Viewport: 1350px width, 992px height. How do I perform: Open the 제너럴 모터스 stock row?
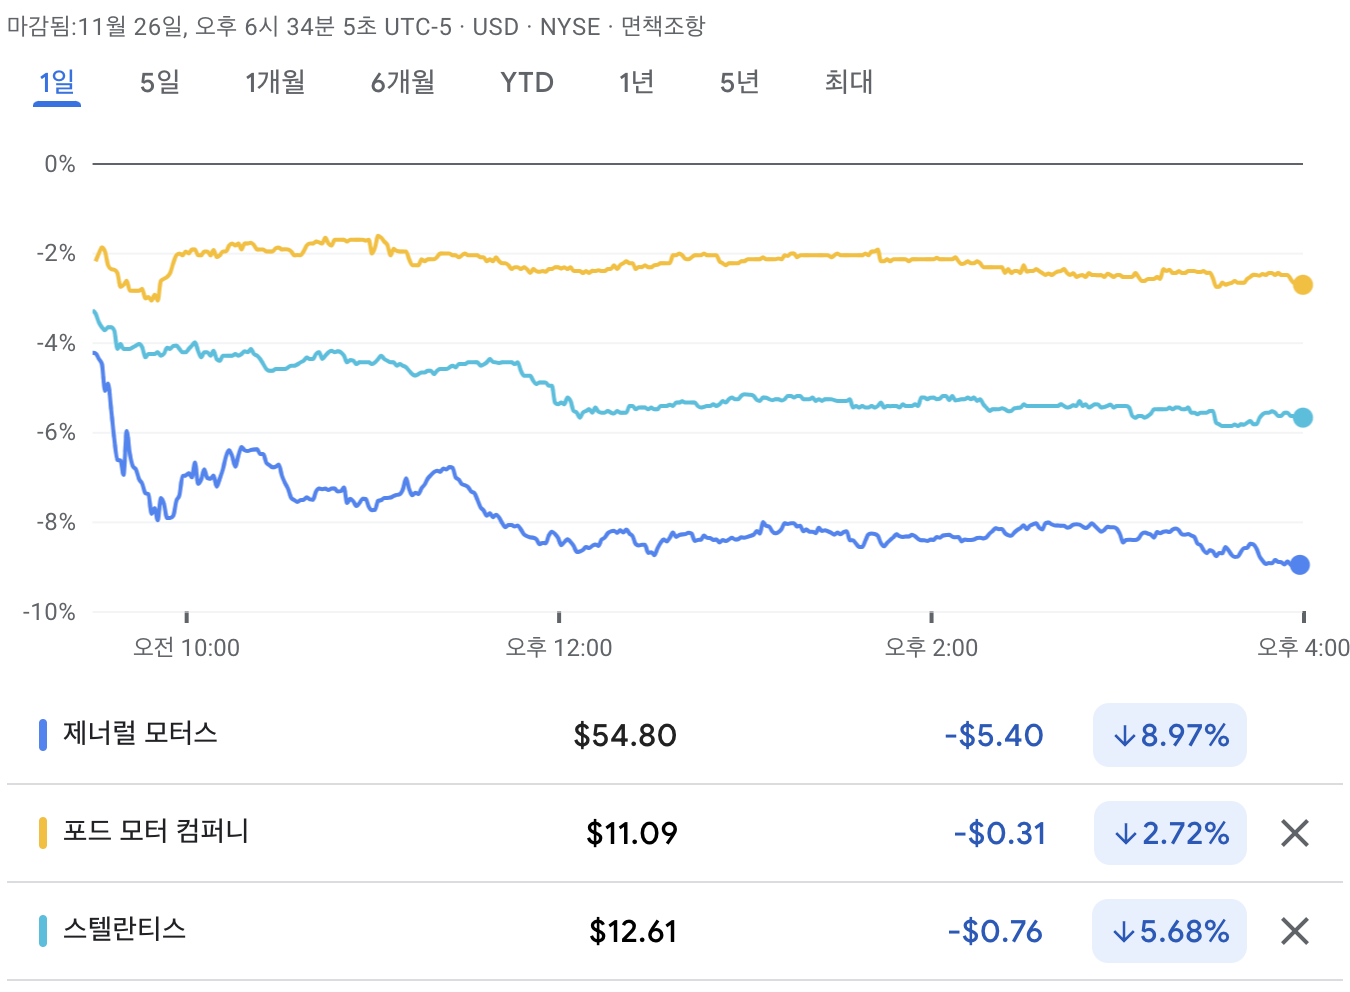[675, 735]
